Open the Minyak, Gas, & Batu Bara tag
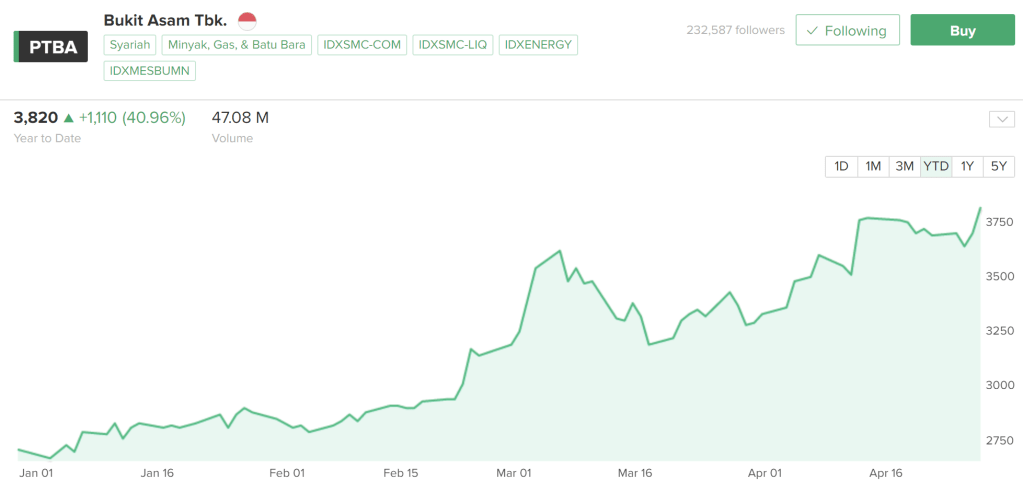The width and height of the screenshot is (1023, 492). 237,45
